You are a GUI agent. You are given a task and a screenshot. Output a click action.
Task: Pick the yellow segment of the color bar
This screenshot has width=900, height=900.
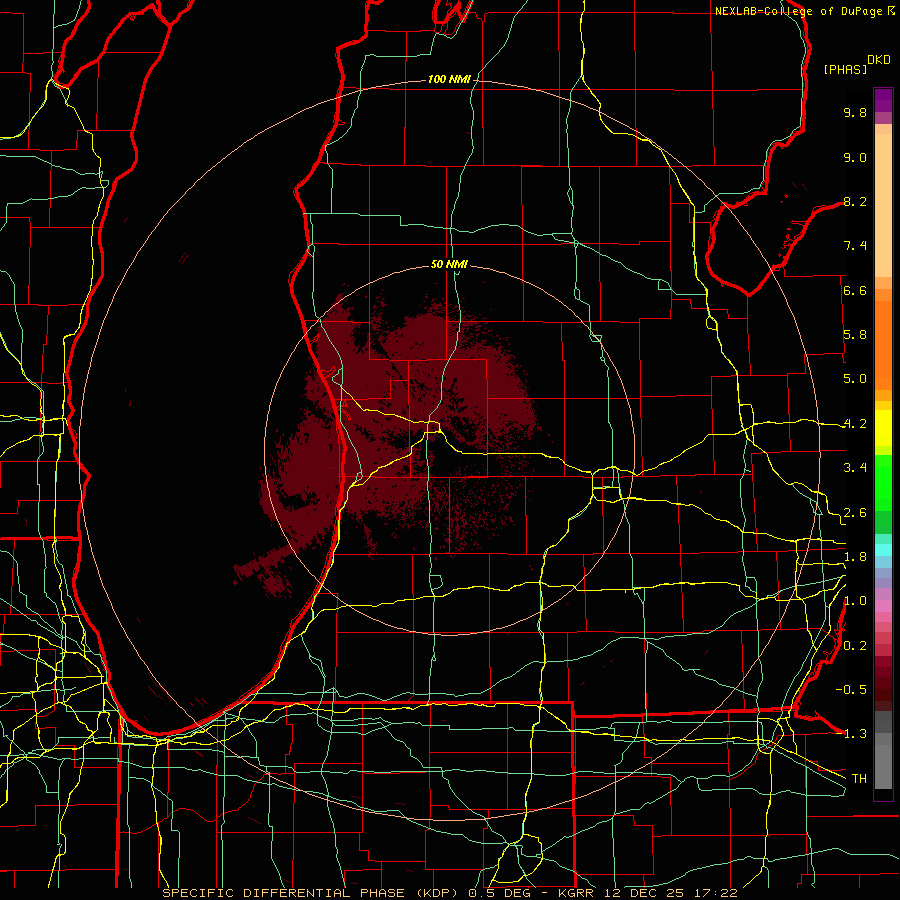click(x=883, y=428)
